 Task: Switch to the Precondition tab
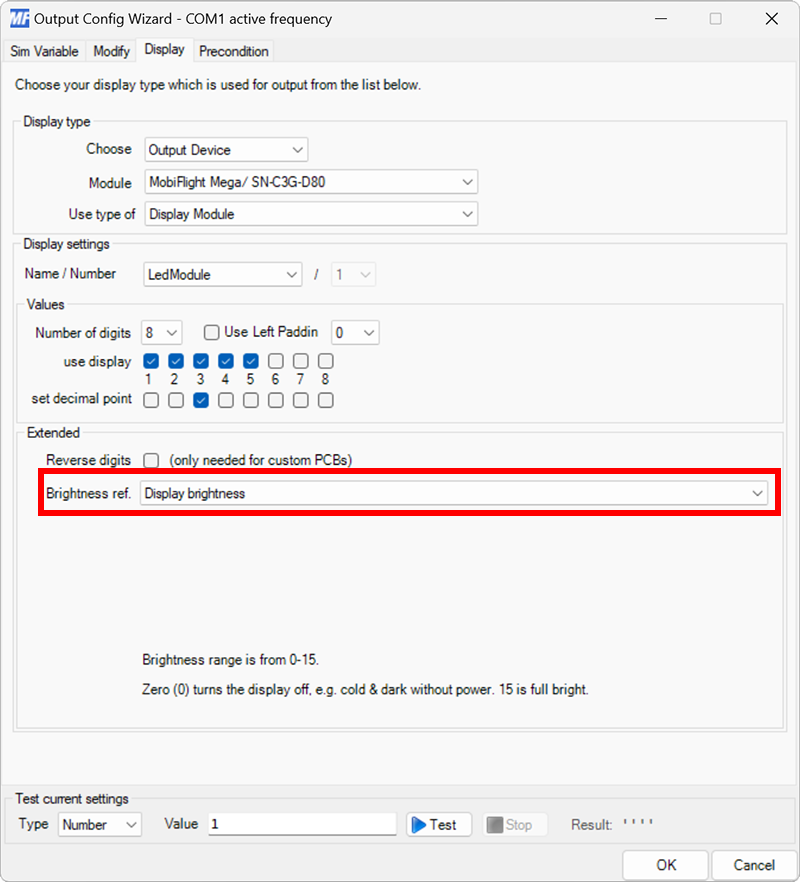pos(233,51)
